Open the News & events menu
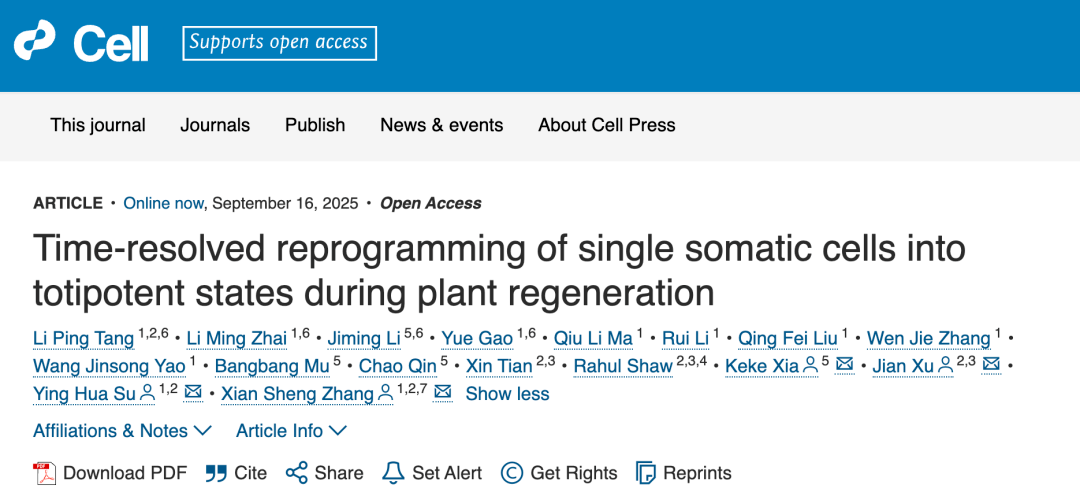Image resolution: width=1080 pixels, height=496 pixels. [x=442, y=125]
